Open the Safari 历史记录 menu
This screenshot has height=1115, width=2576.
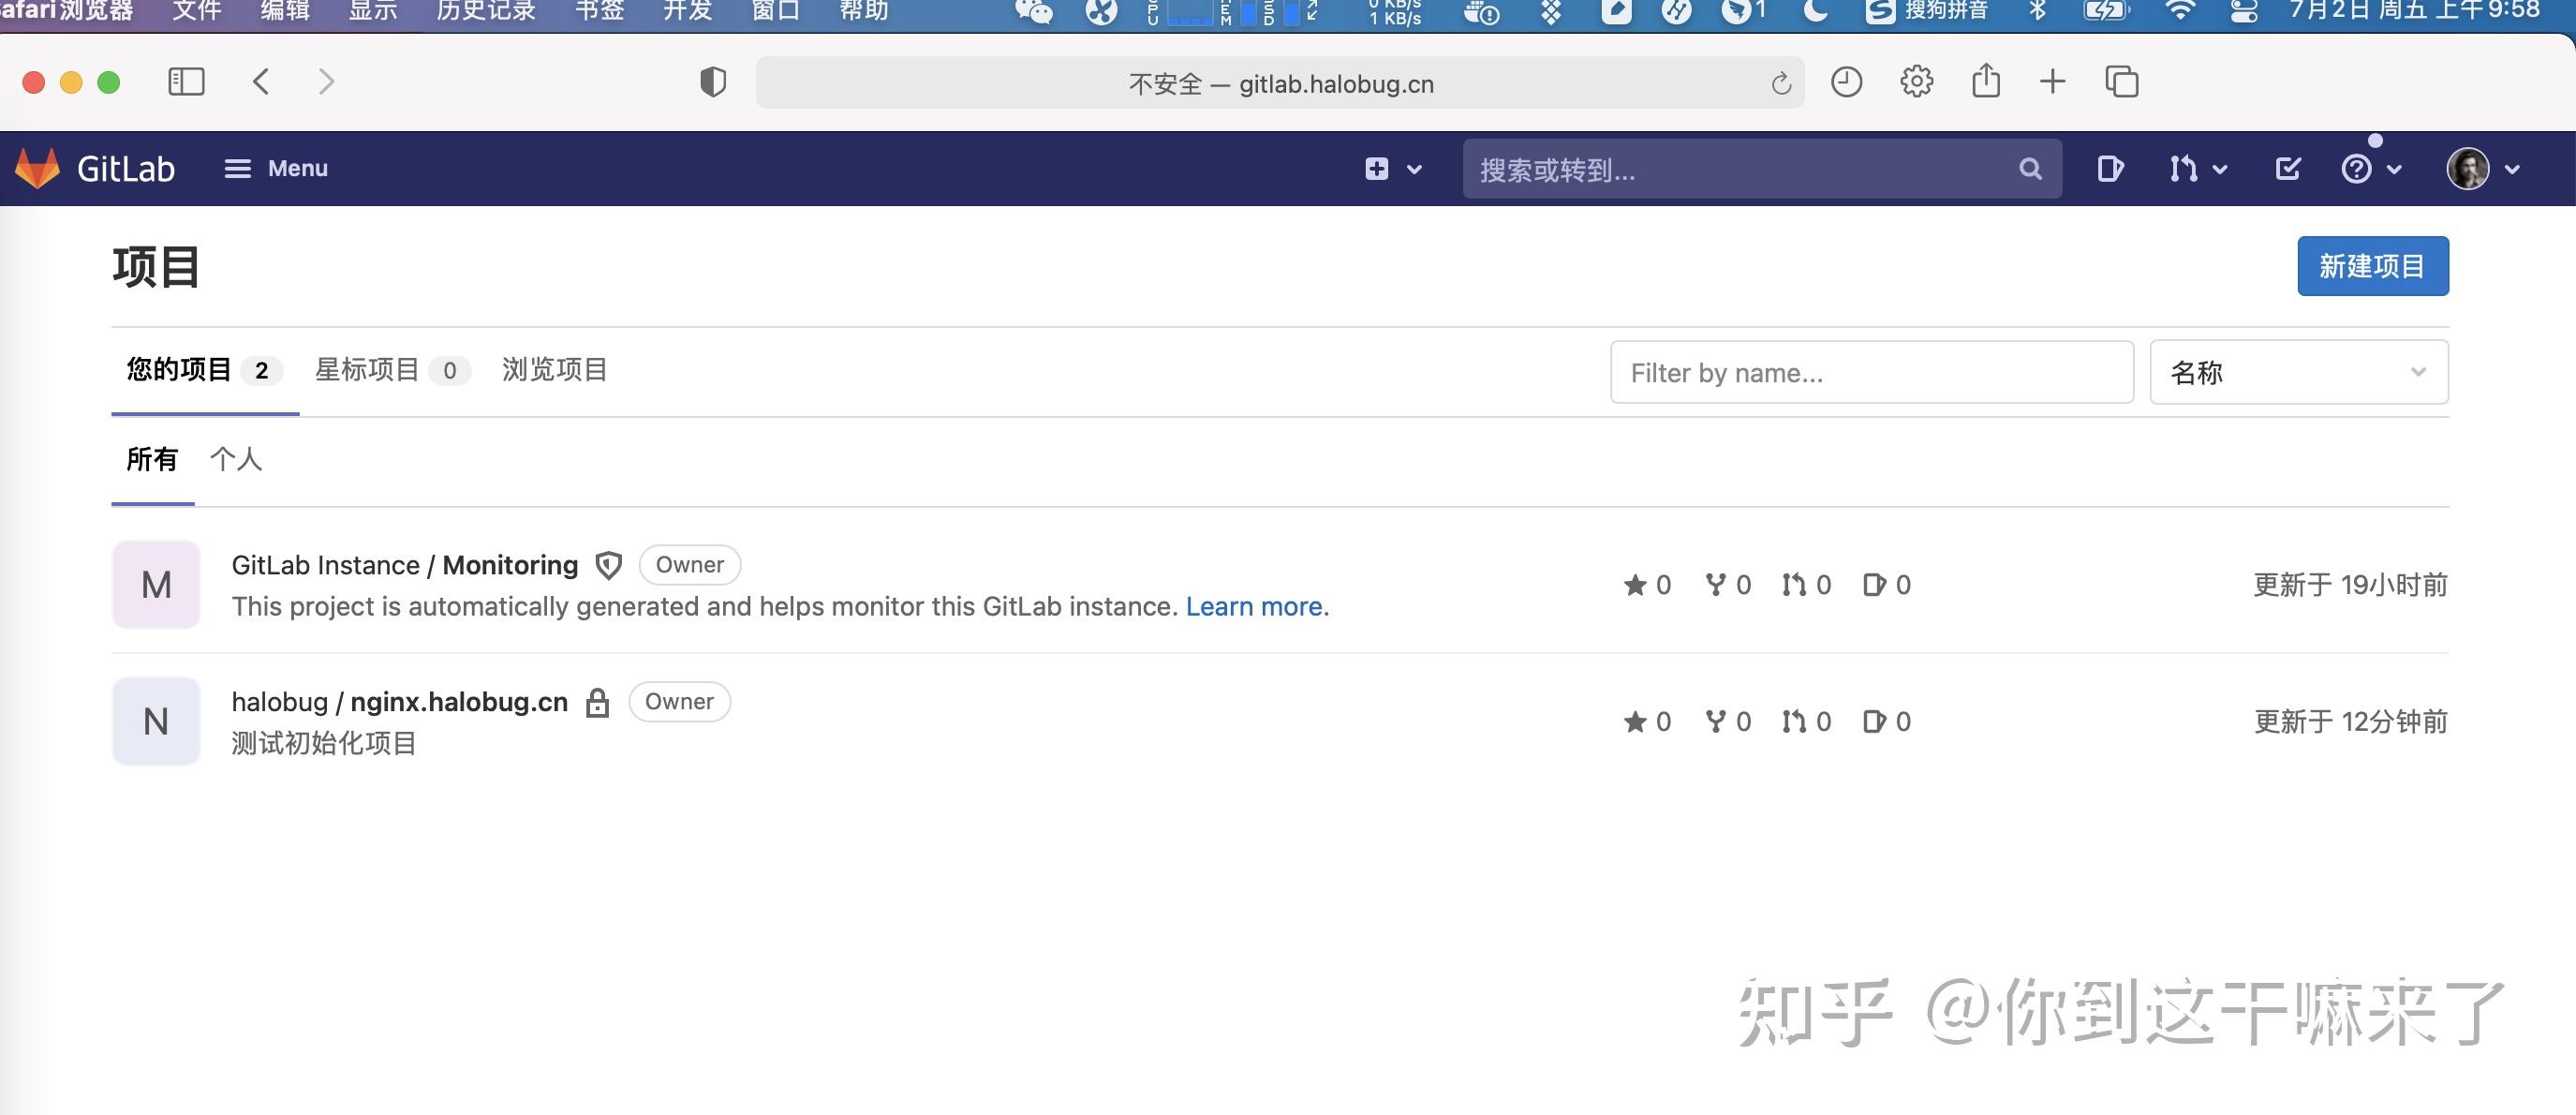(x=487, y=13)
